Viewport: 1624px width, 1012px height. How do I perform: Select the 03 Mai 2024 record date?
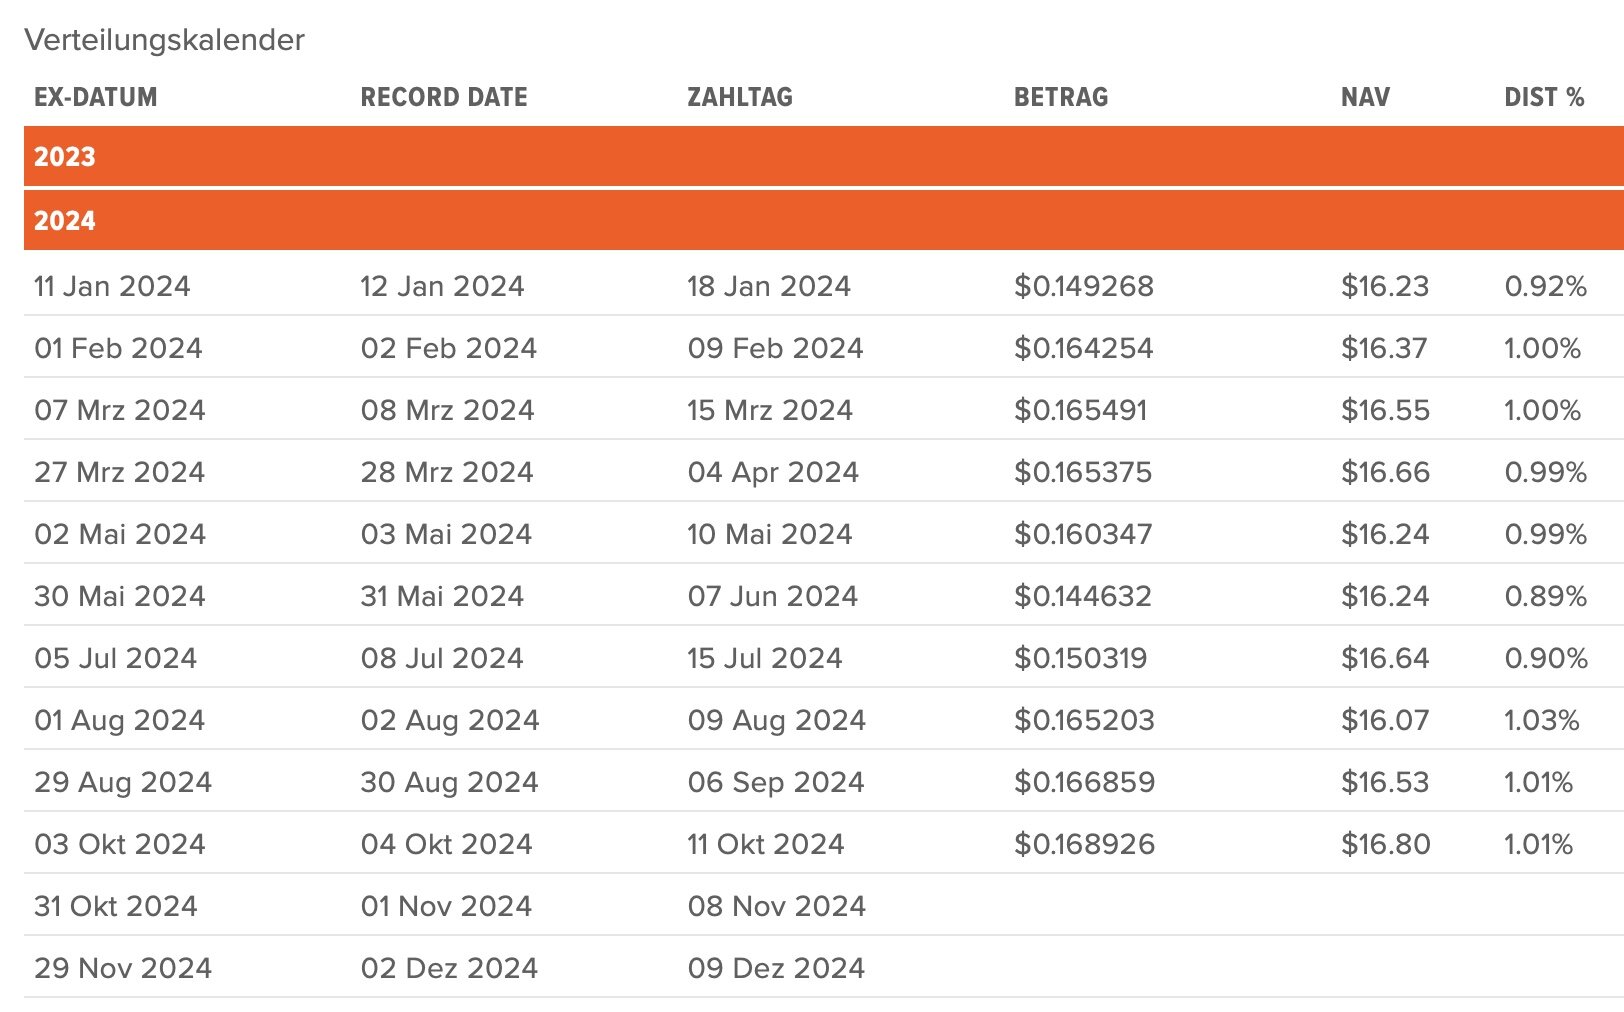click(446, 535)
